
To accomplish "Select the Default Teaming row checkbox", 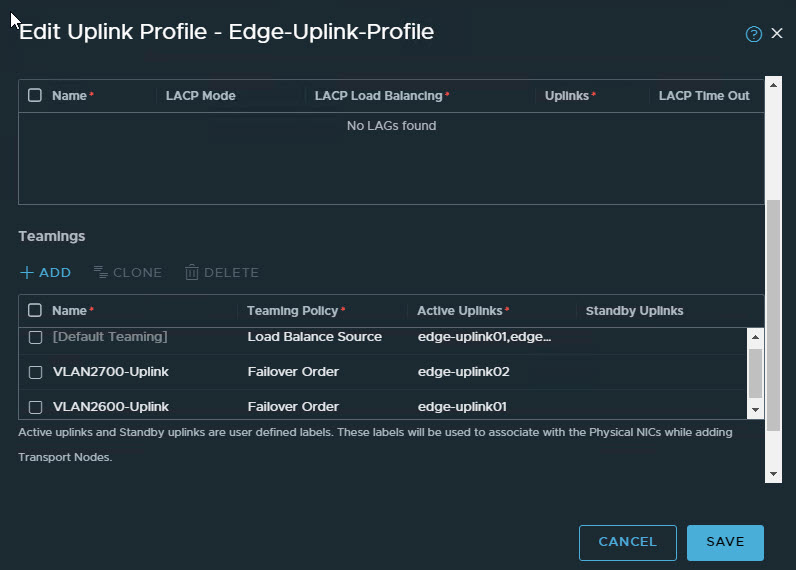I will click(35, 337).
